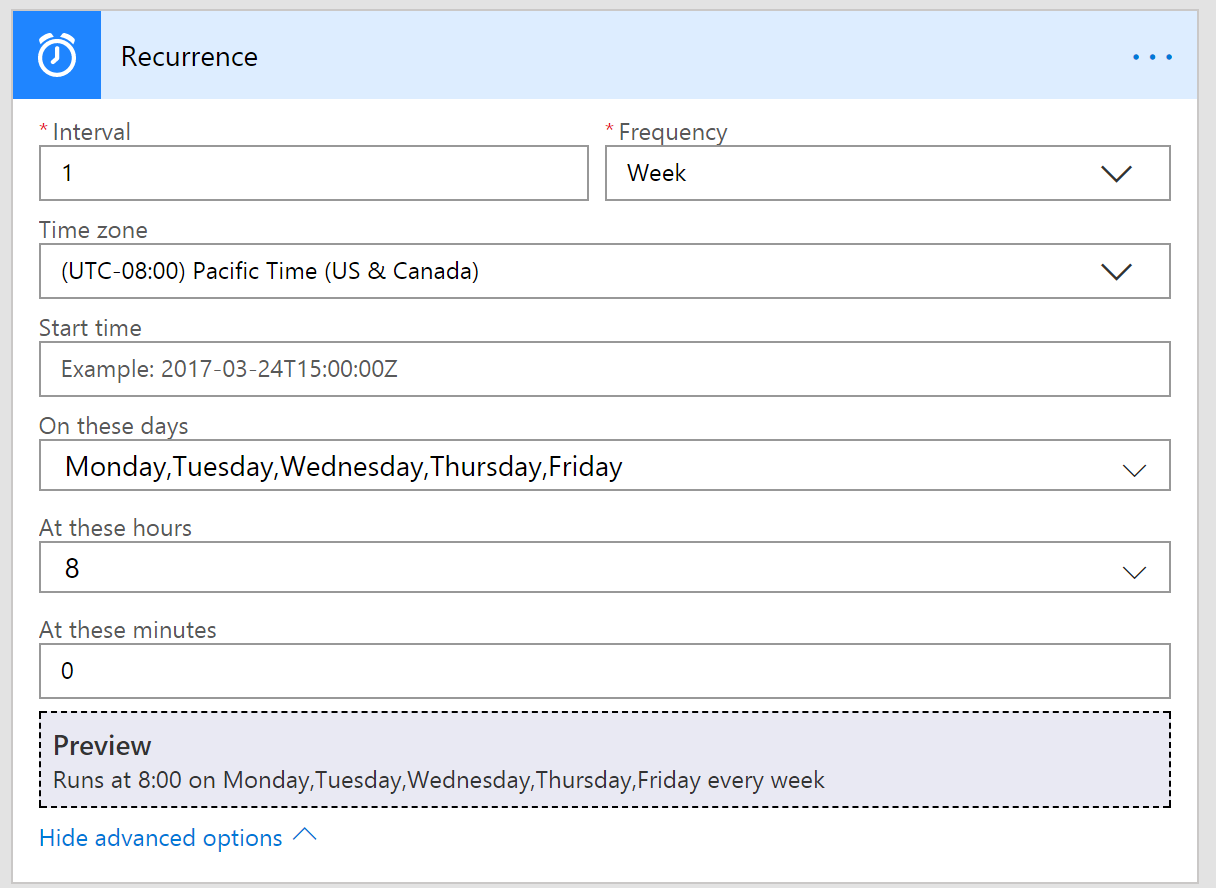Click the Time zone dropdown arrow
This screenshot has height=888, width=1216.
click(x=1115, y=272)
